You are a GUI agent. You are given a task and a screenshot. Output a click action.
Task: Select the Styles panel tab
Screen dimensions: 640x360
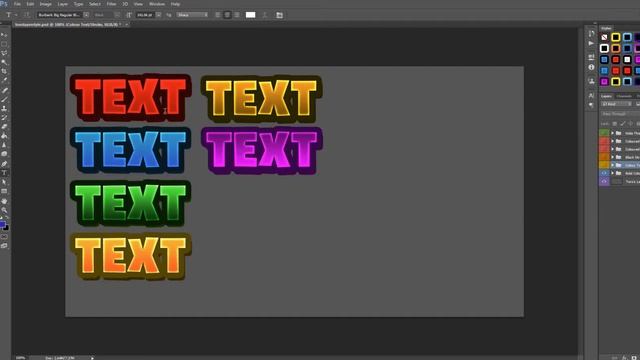(606, 28)
